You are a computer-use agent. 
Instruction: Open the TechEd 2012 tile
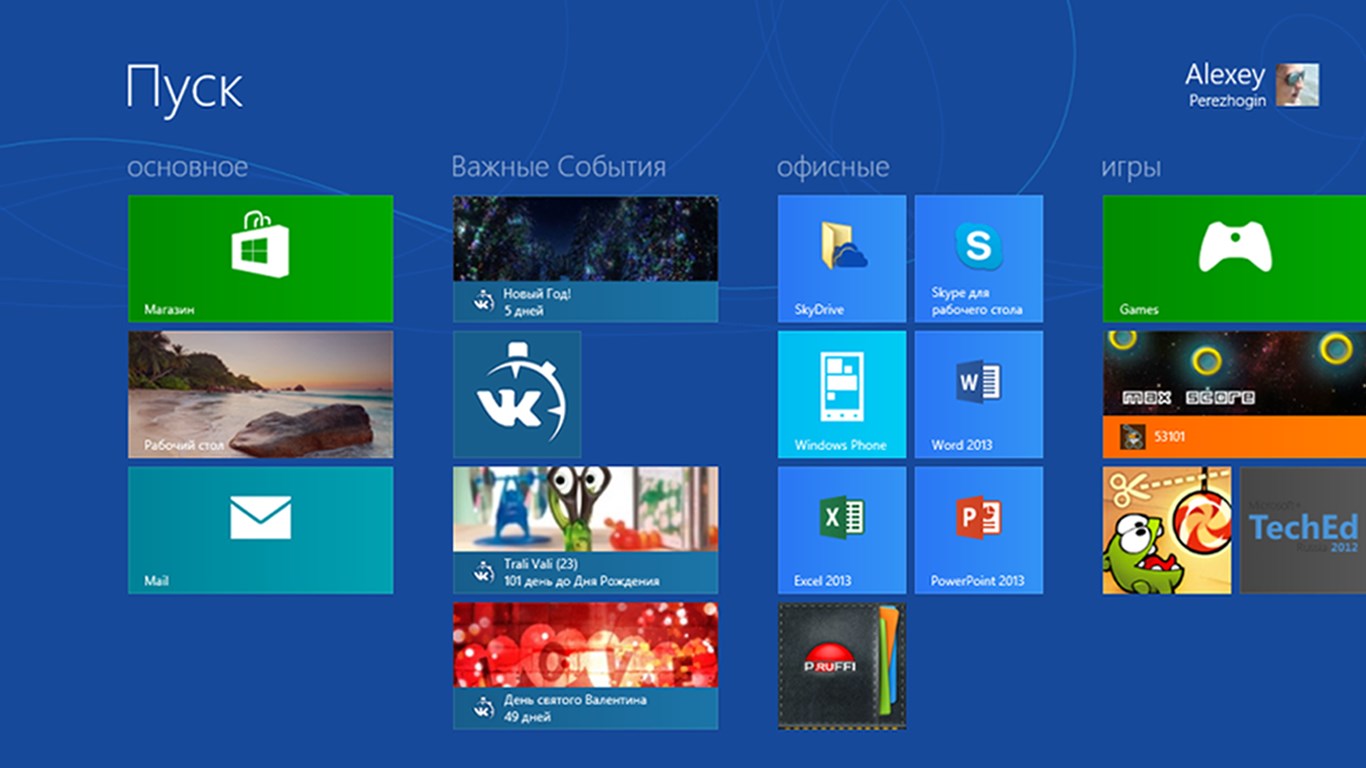[x=1303, y=530]
